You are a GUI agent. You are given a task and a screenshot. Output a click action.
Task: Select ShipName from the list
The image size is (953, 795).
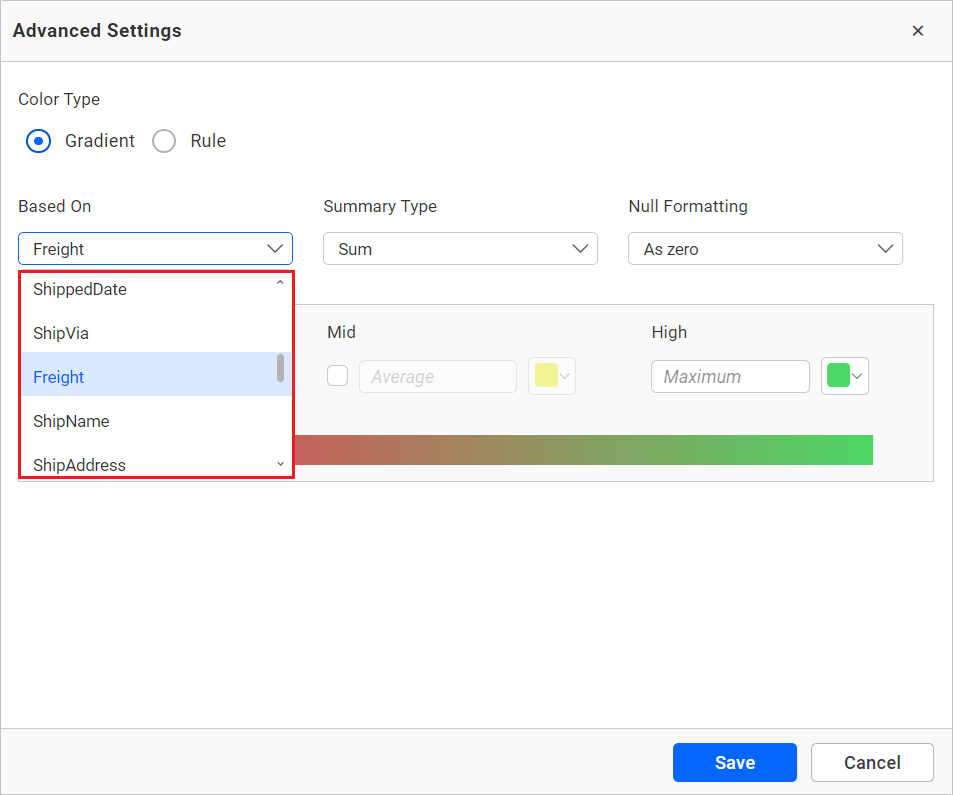[x=71, y=421]
